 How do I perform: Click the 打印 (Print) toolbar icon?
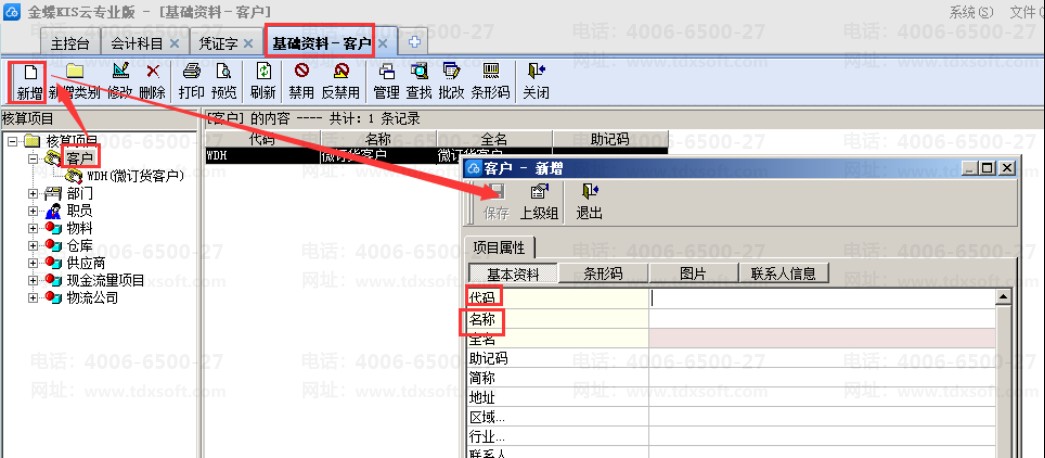point(191,71)
